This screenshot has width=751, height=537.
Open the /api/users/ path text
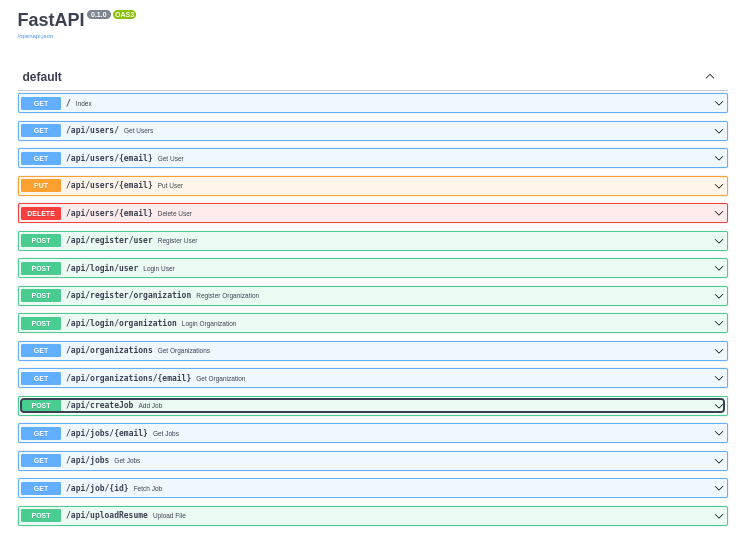92,130
